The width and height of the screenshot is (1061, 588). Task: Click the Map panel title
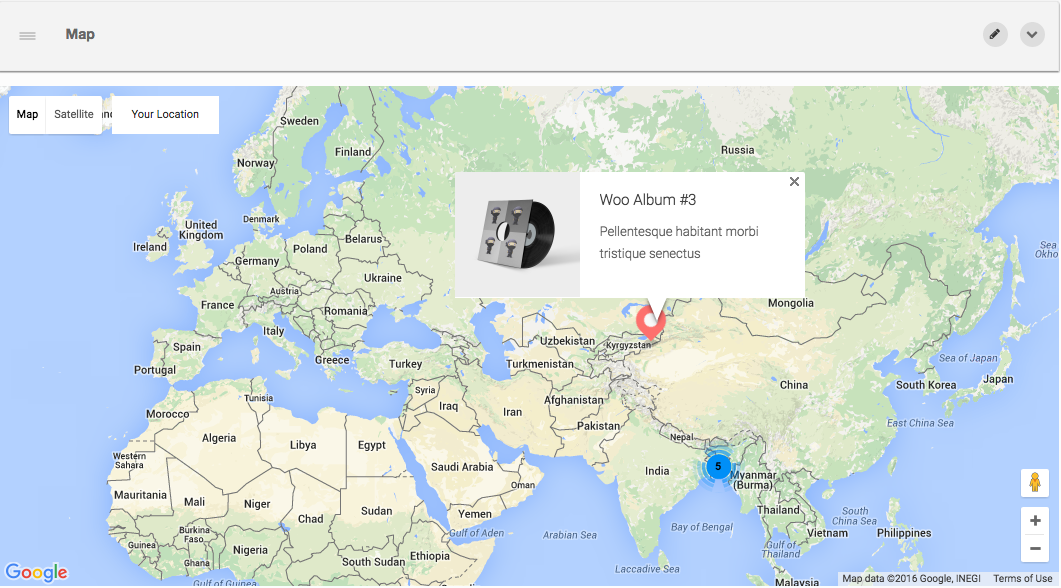coord(80,35)
